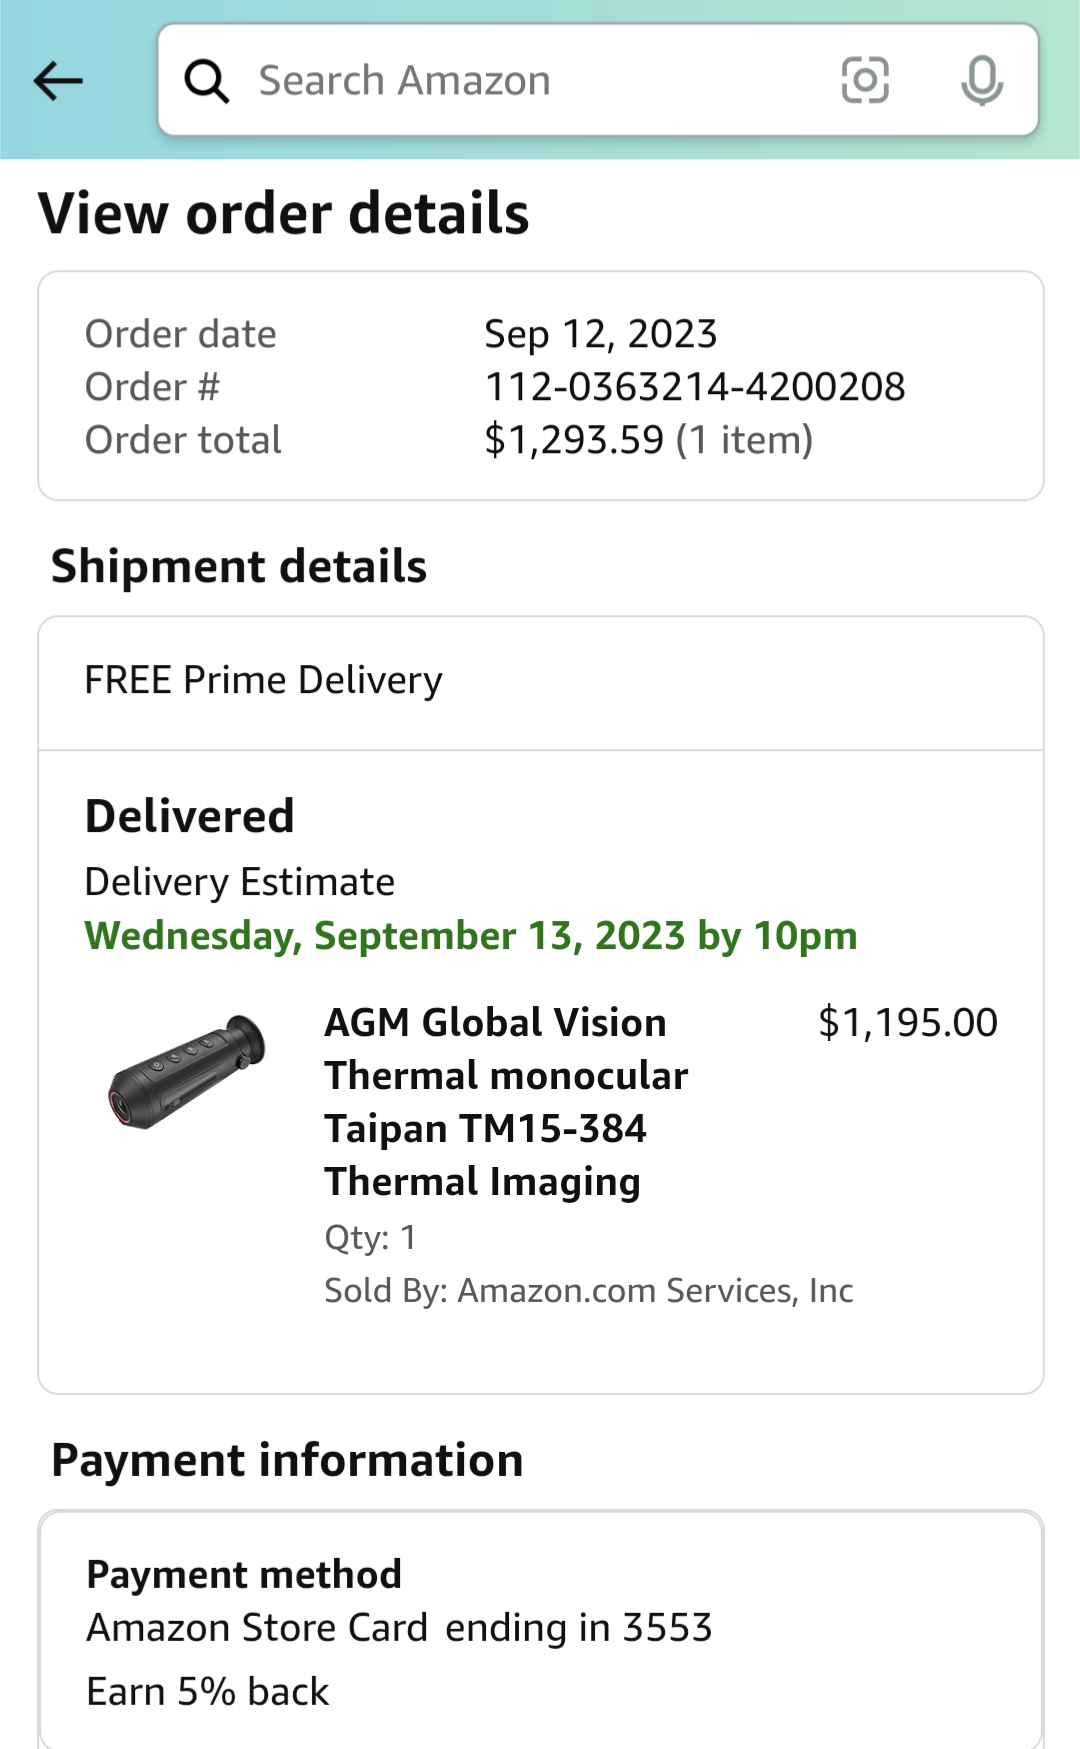This screenshot has width=1080, height=1749.
Task: Tap the Delivered status heading
Action: click(x=190, y=816)
